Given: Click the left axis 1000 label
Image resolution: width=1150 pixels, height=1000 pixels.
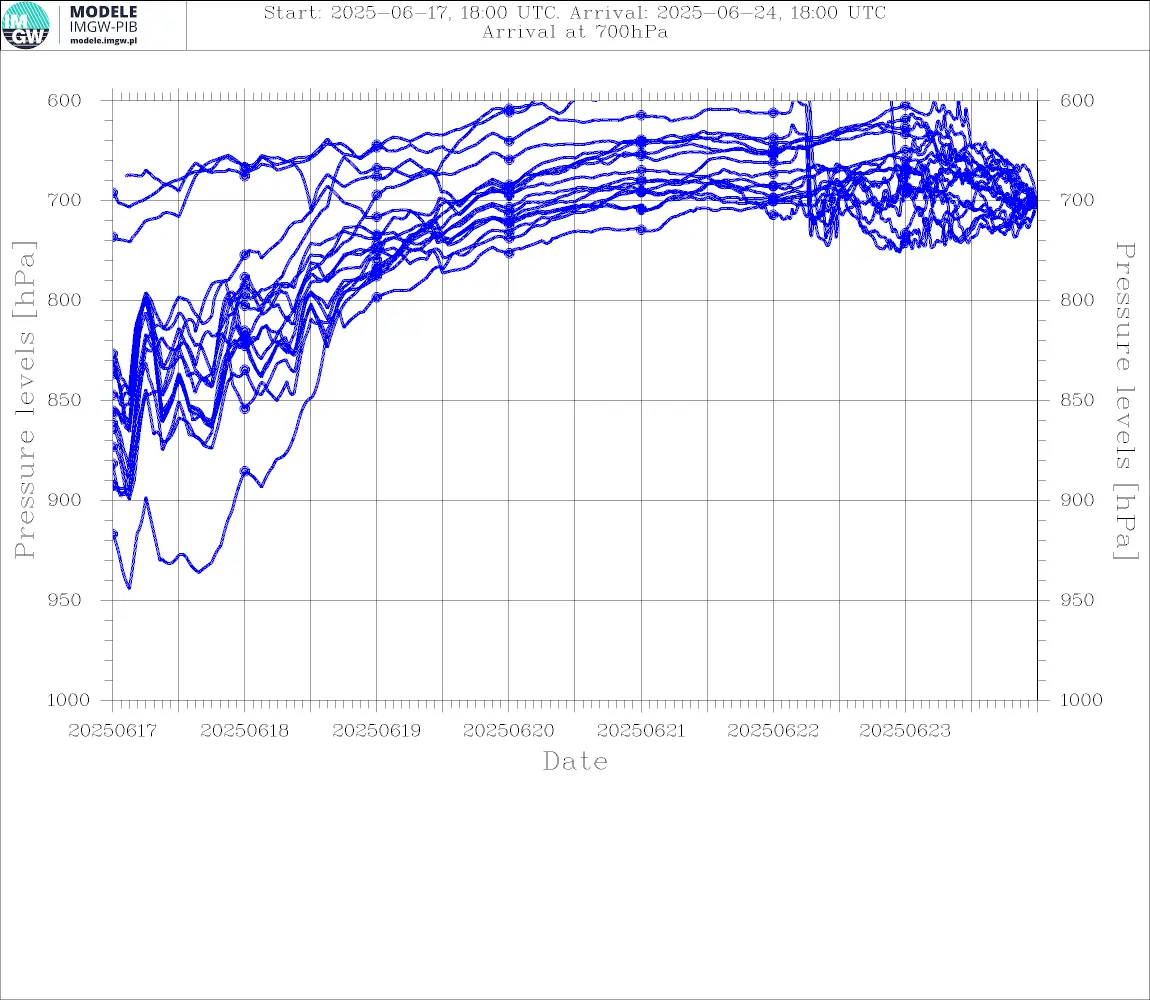Looking at the screenshot, I should 68,700.
